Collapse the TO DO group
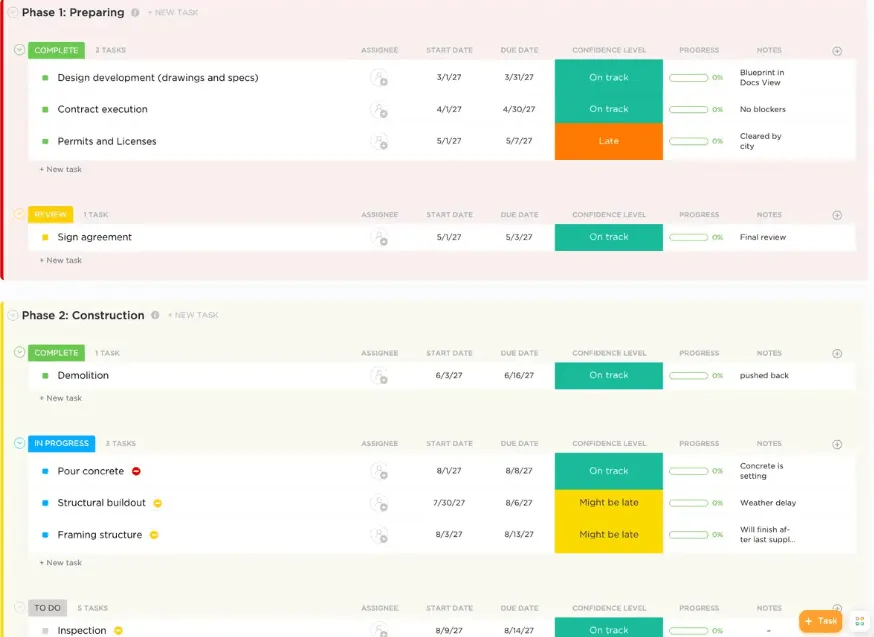The height and width of the screenshot is (637, 874). click(x=20, y=607)
